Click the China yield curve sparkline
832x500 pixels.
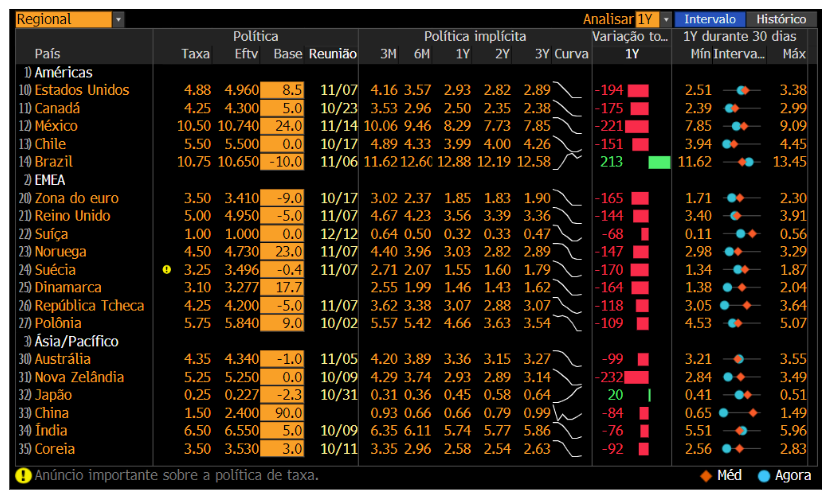[x=567, y=413]
